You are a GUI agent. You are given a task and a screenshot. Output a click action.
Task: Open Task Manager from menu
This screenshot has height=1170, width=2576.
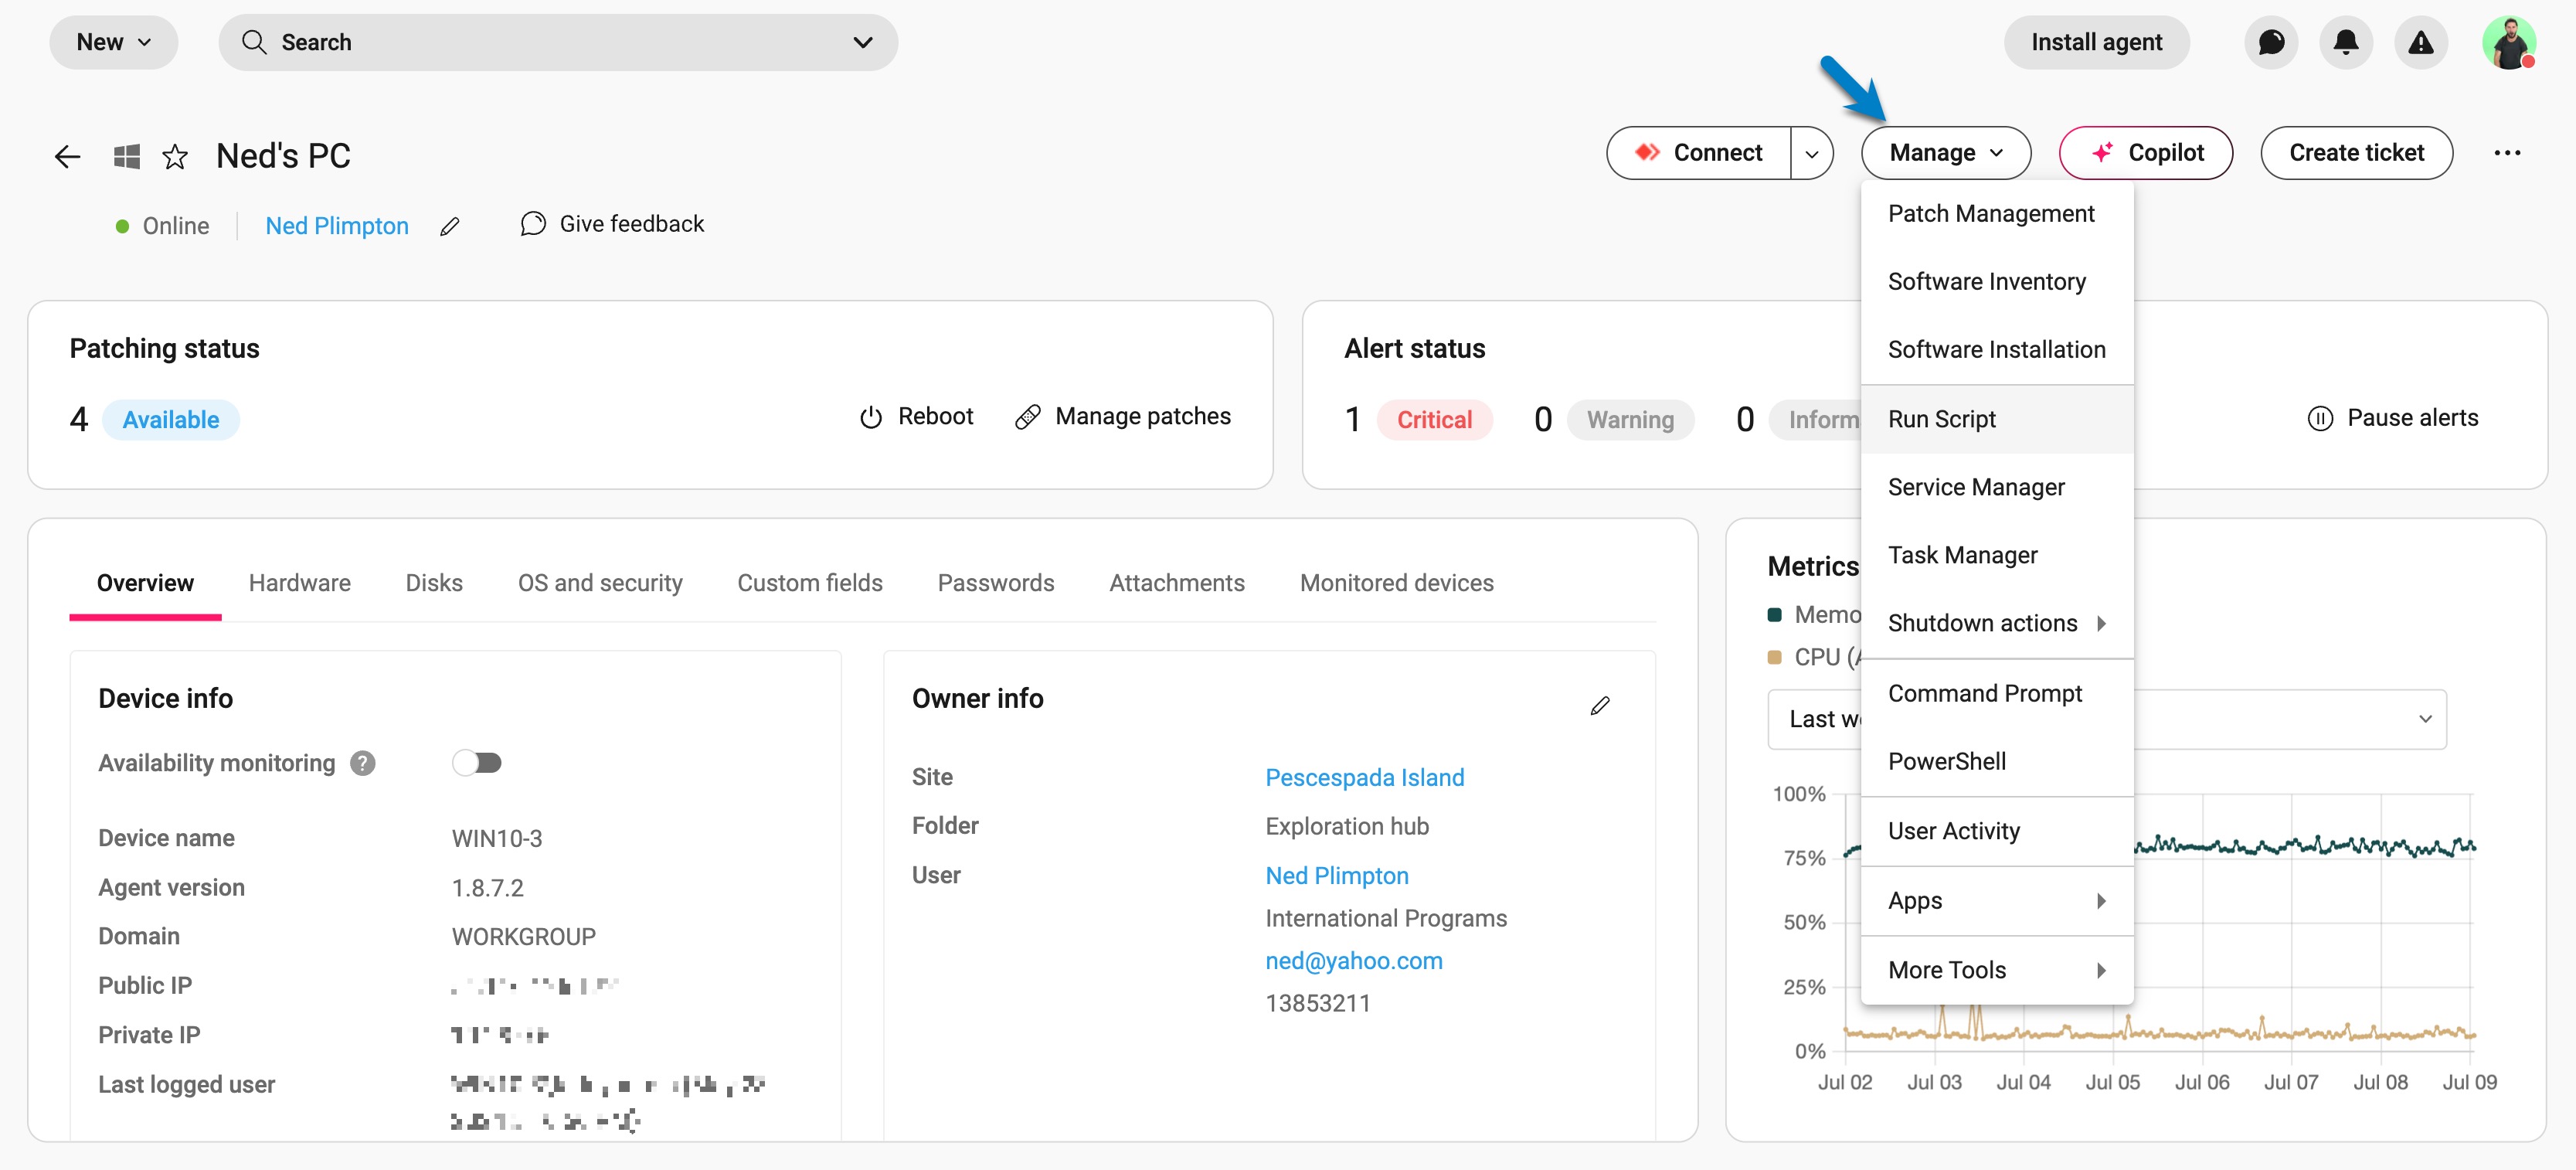(x=1997, y=555)
